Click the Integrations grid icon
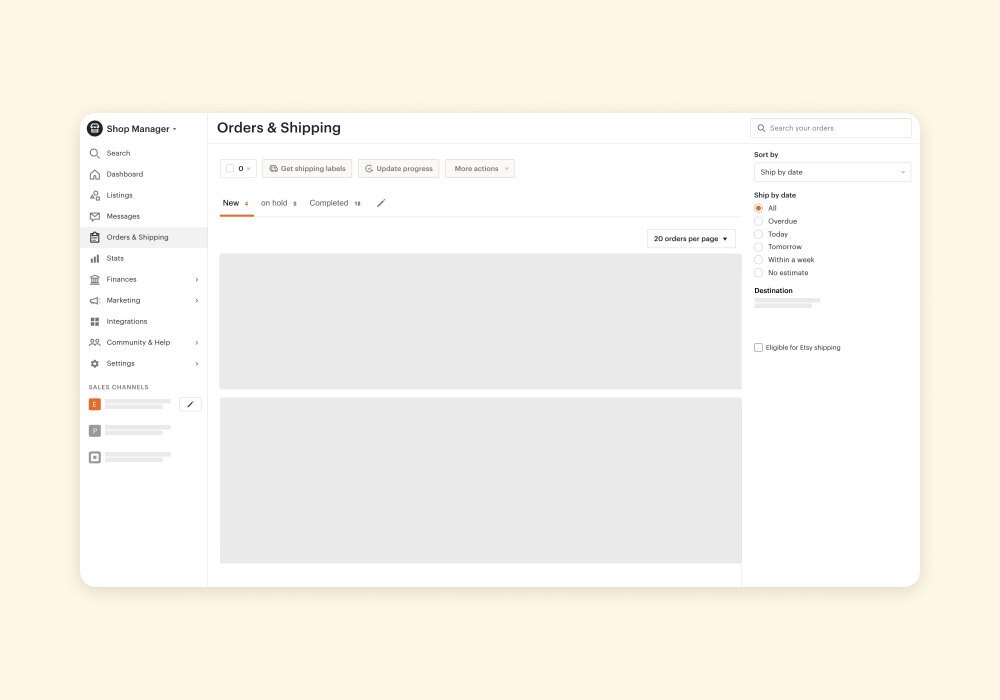Image resolution: width=1000 pixels, height=700 pixels. (94, 321)
